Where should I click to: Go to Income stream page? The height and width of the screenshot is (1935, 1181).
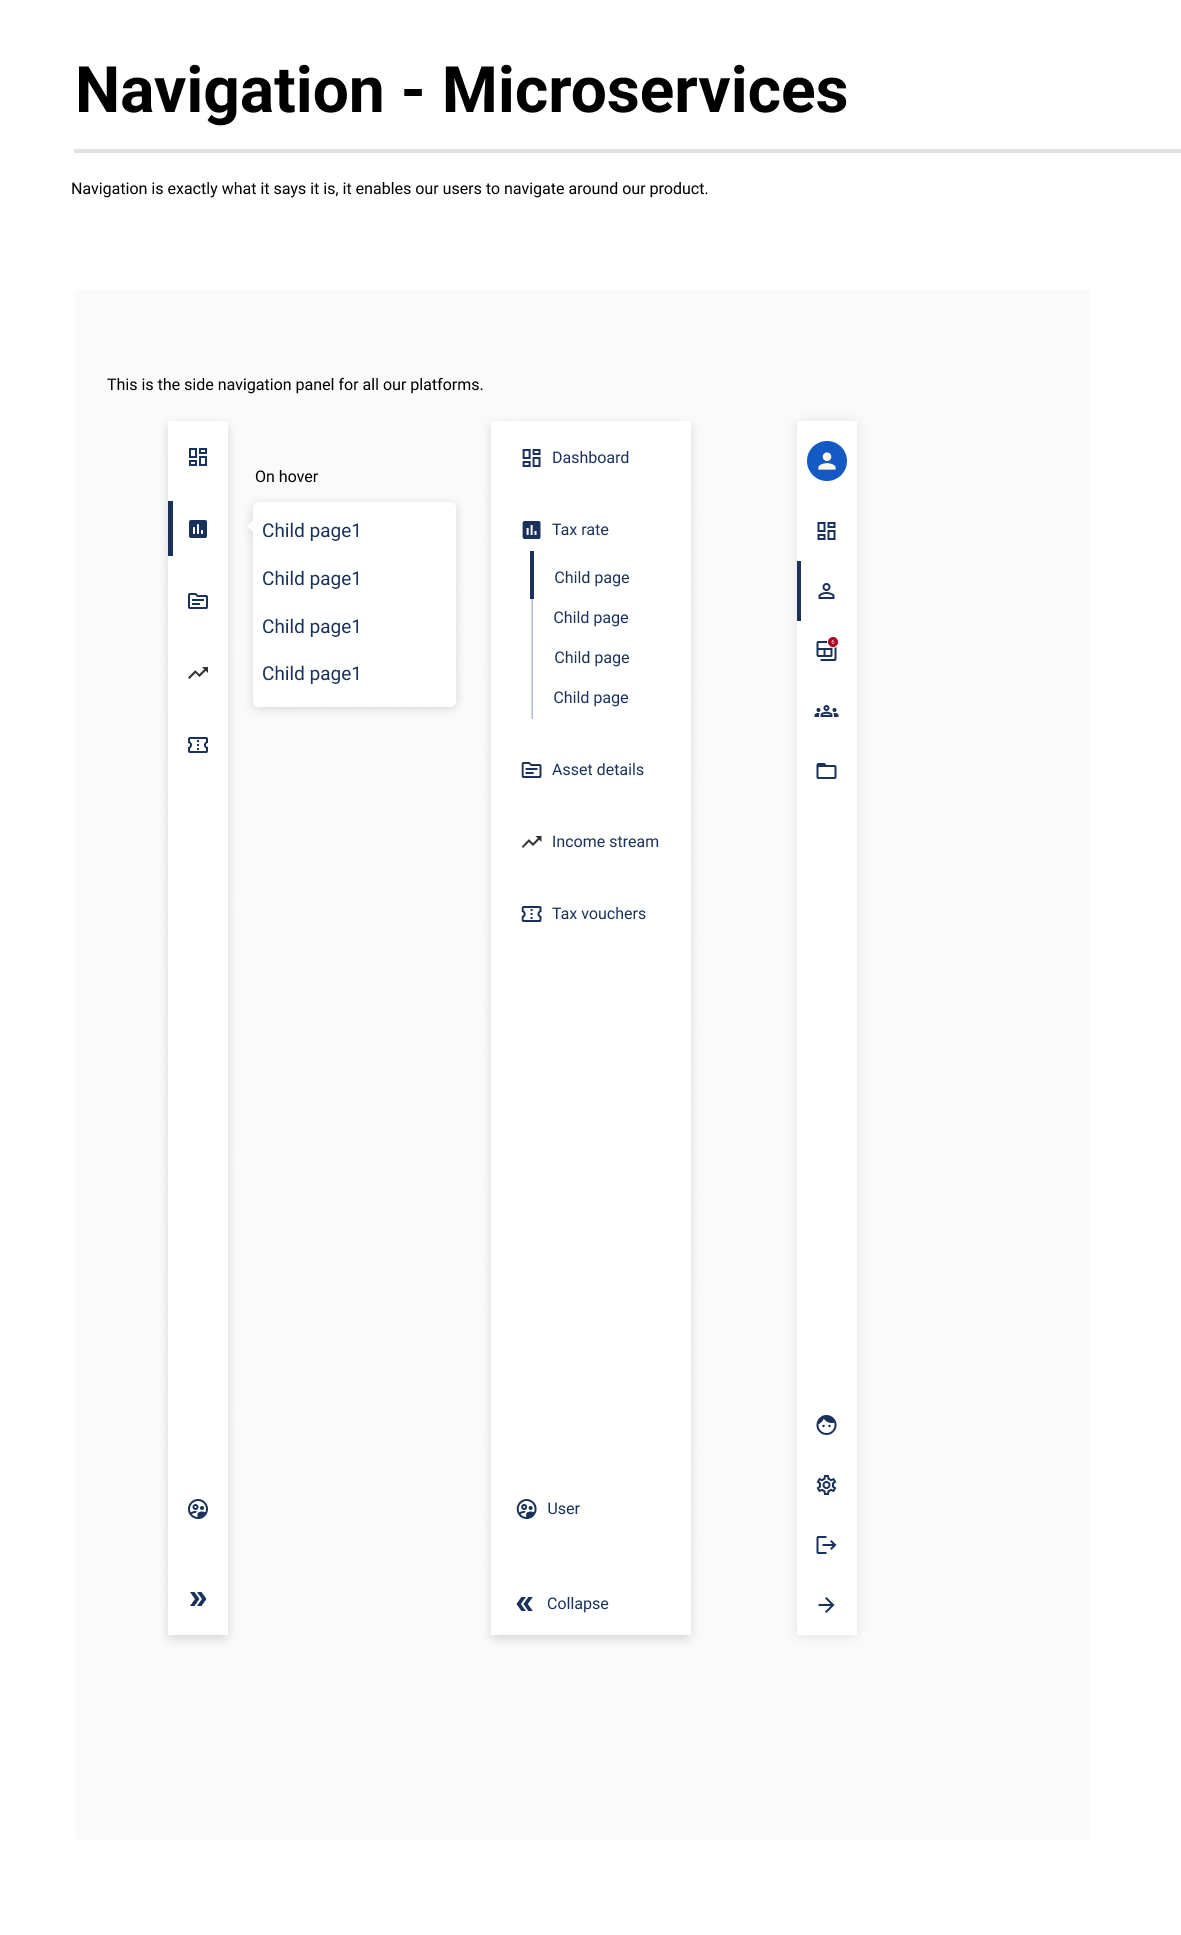pyautogui.click(x=590, y=842)
